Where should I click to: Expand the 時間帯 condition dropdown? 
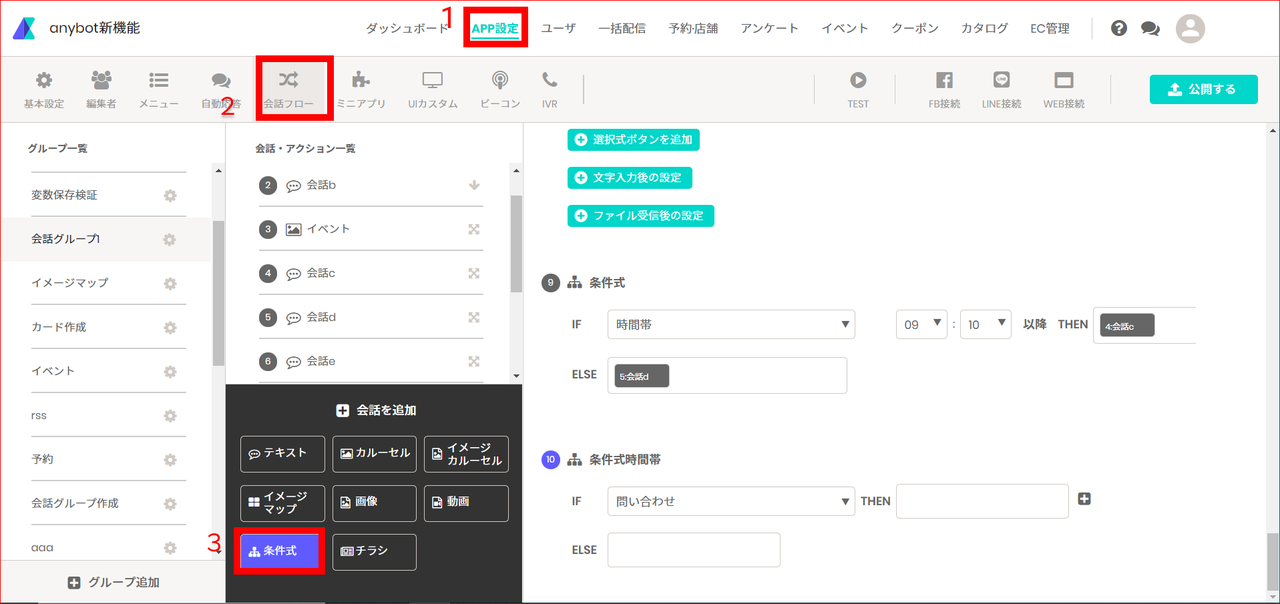pos(731,324)
